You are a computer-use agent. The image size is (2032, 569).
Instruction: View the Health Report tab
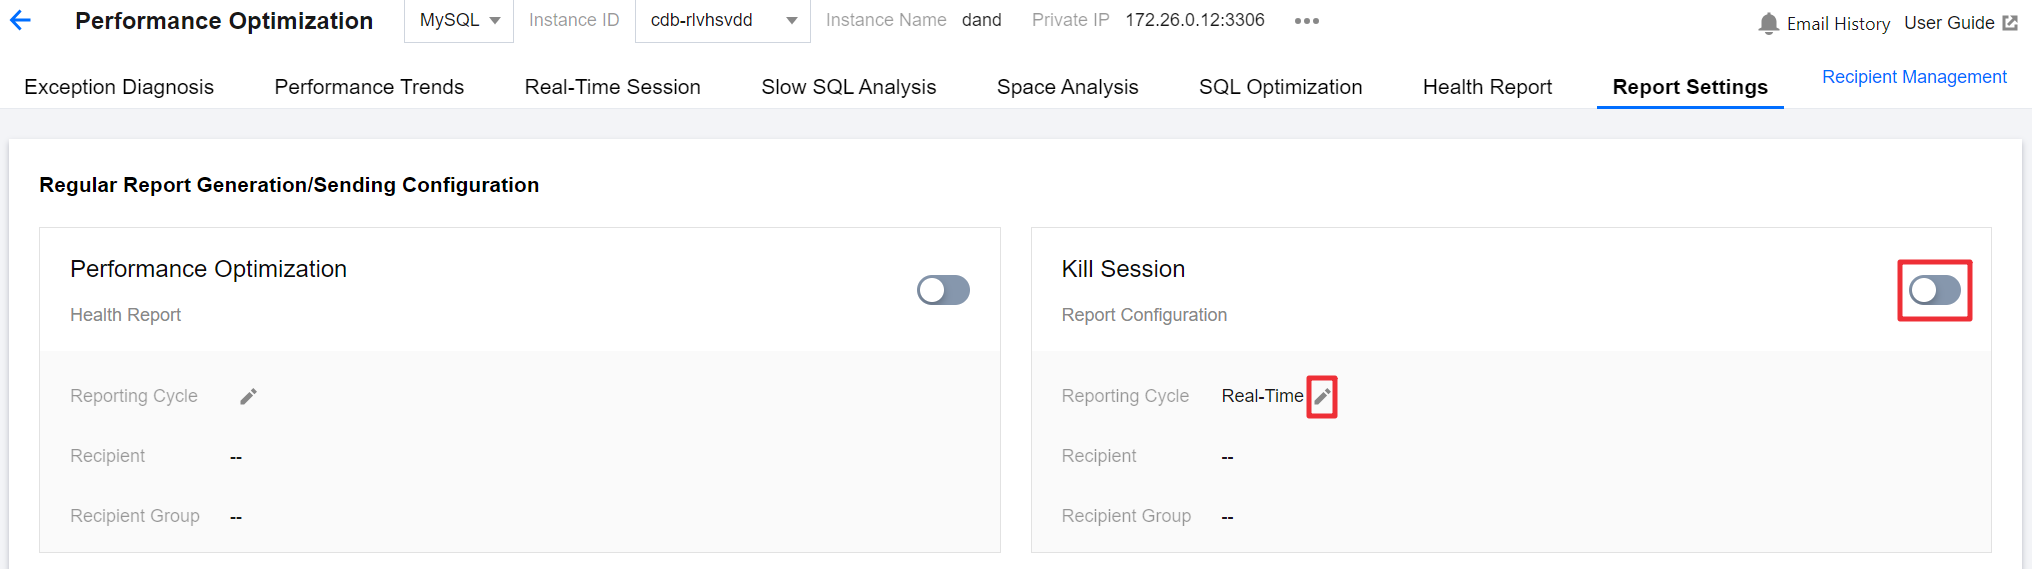[1487, 87]
